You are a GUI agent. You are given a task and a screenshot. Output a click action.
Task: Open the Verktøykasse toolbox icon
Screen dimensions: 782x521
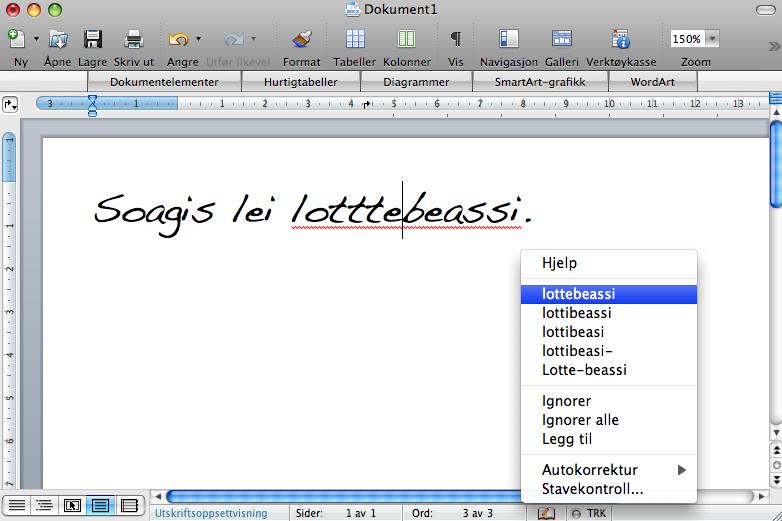621,39
